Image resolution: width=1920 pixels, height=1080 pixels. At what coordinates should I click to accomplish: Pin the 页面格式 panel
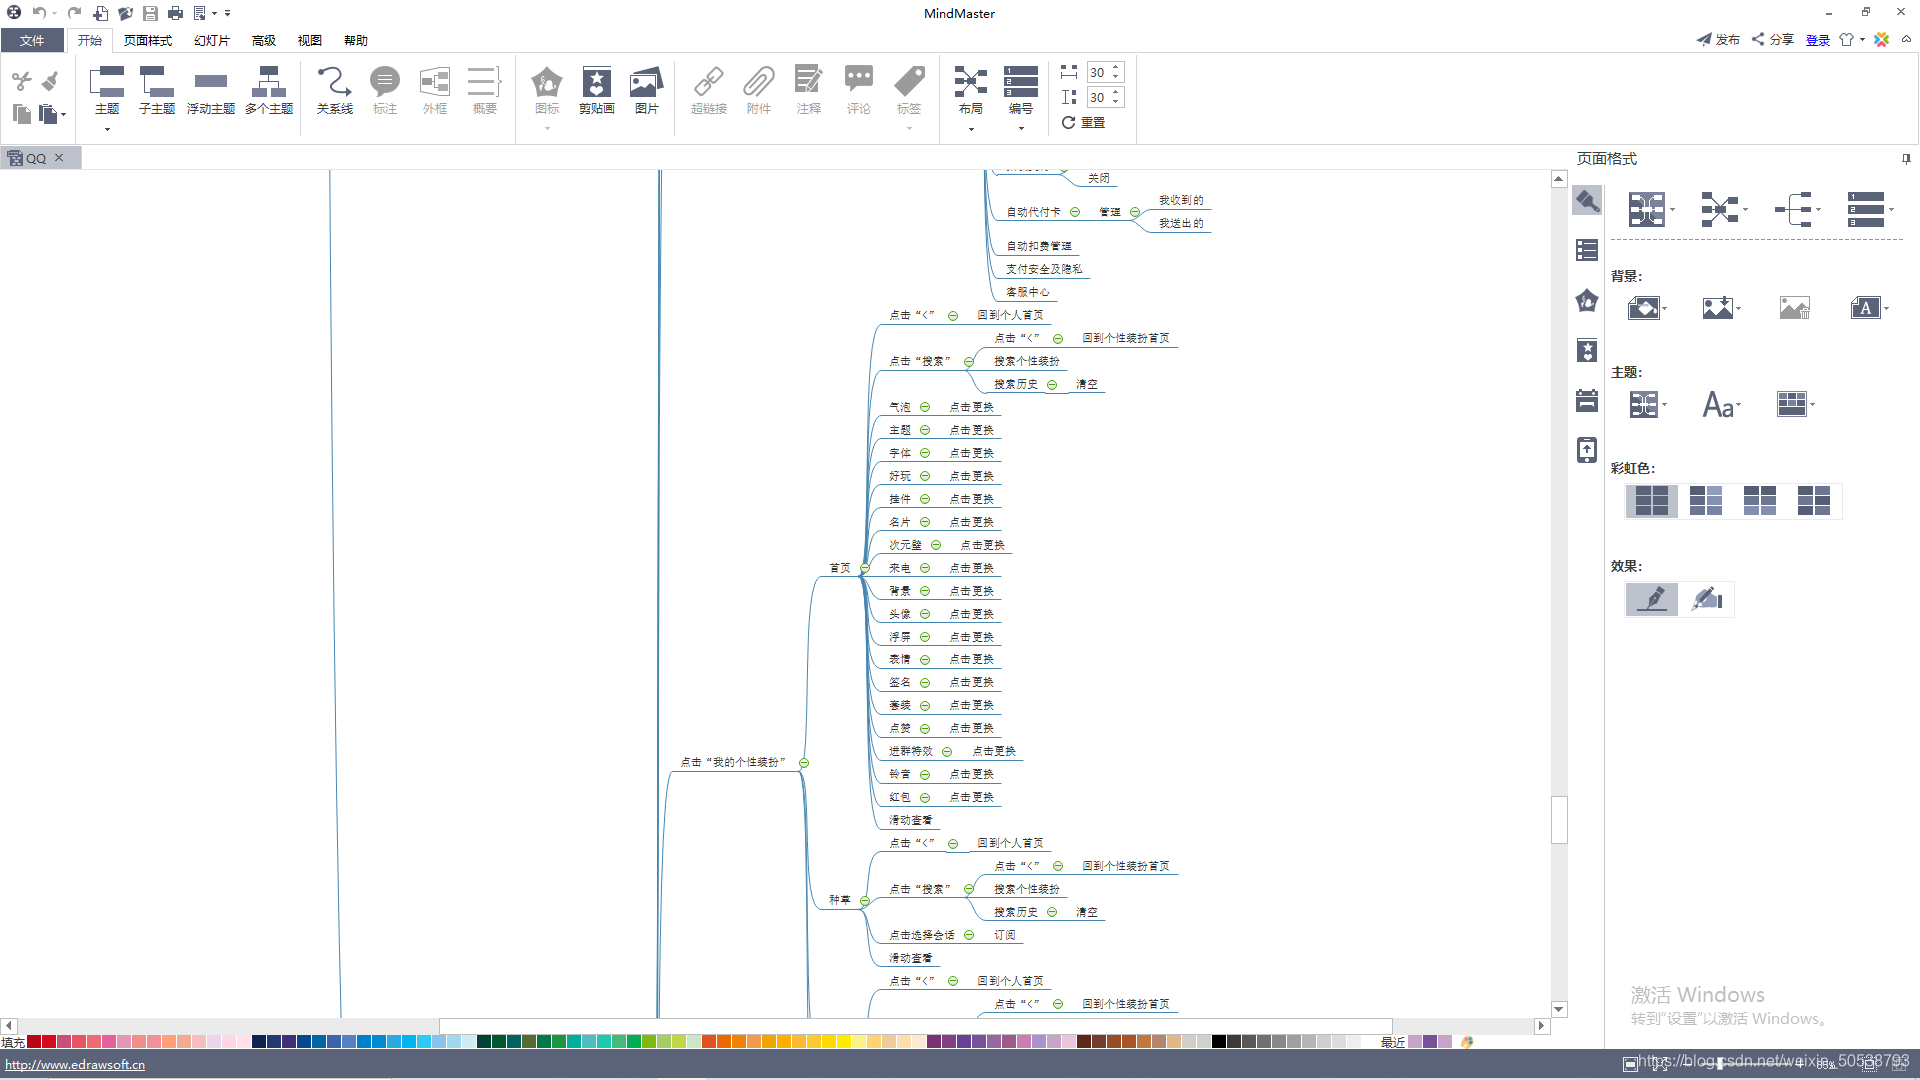pos(1906,159)
